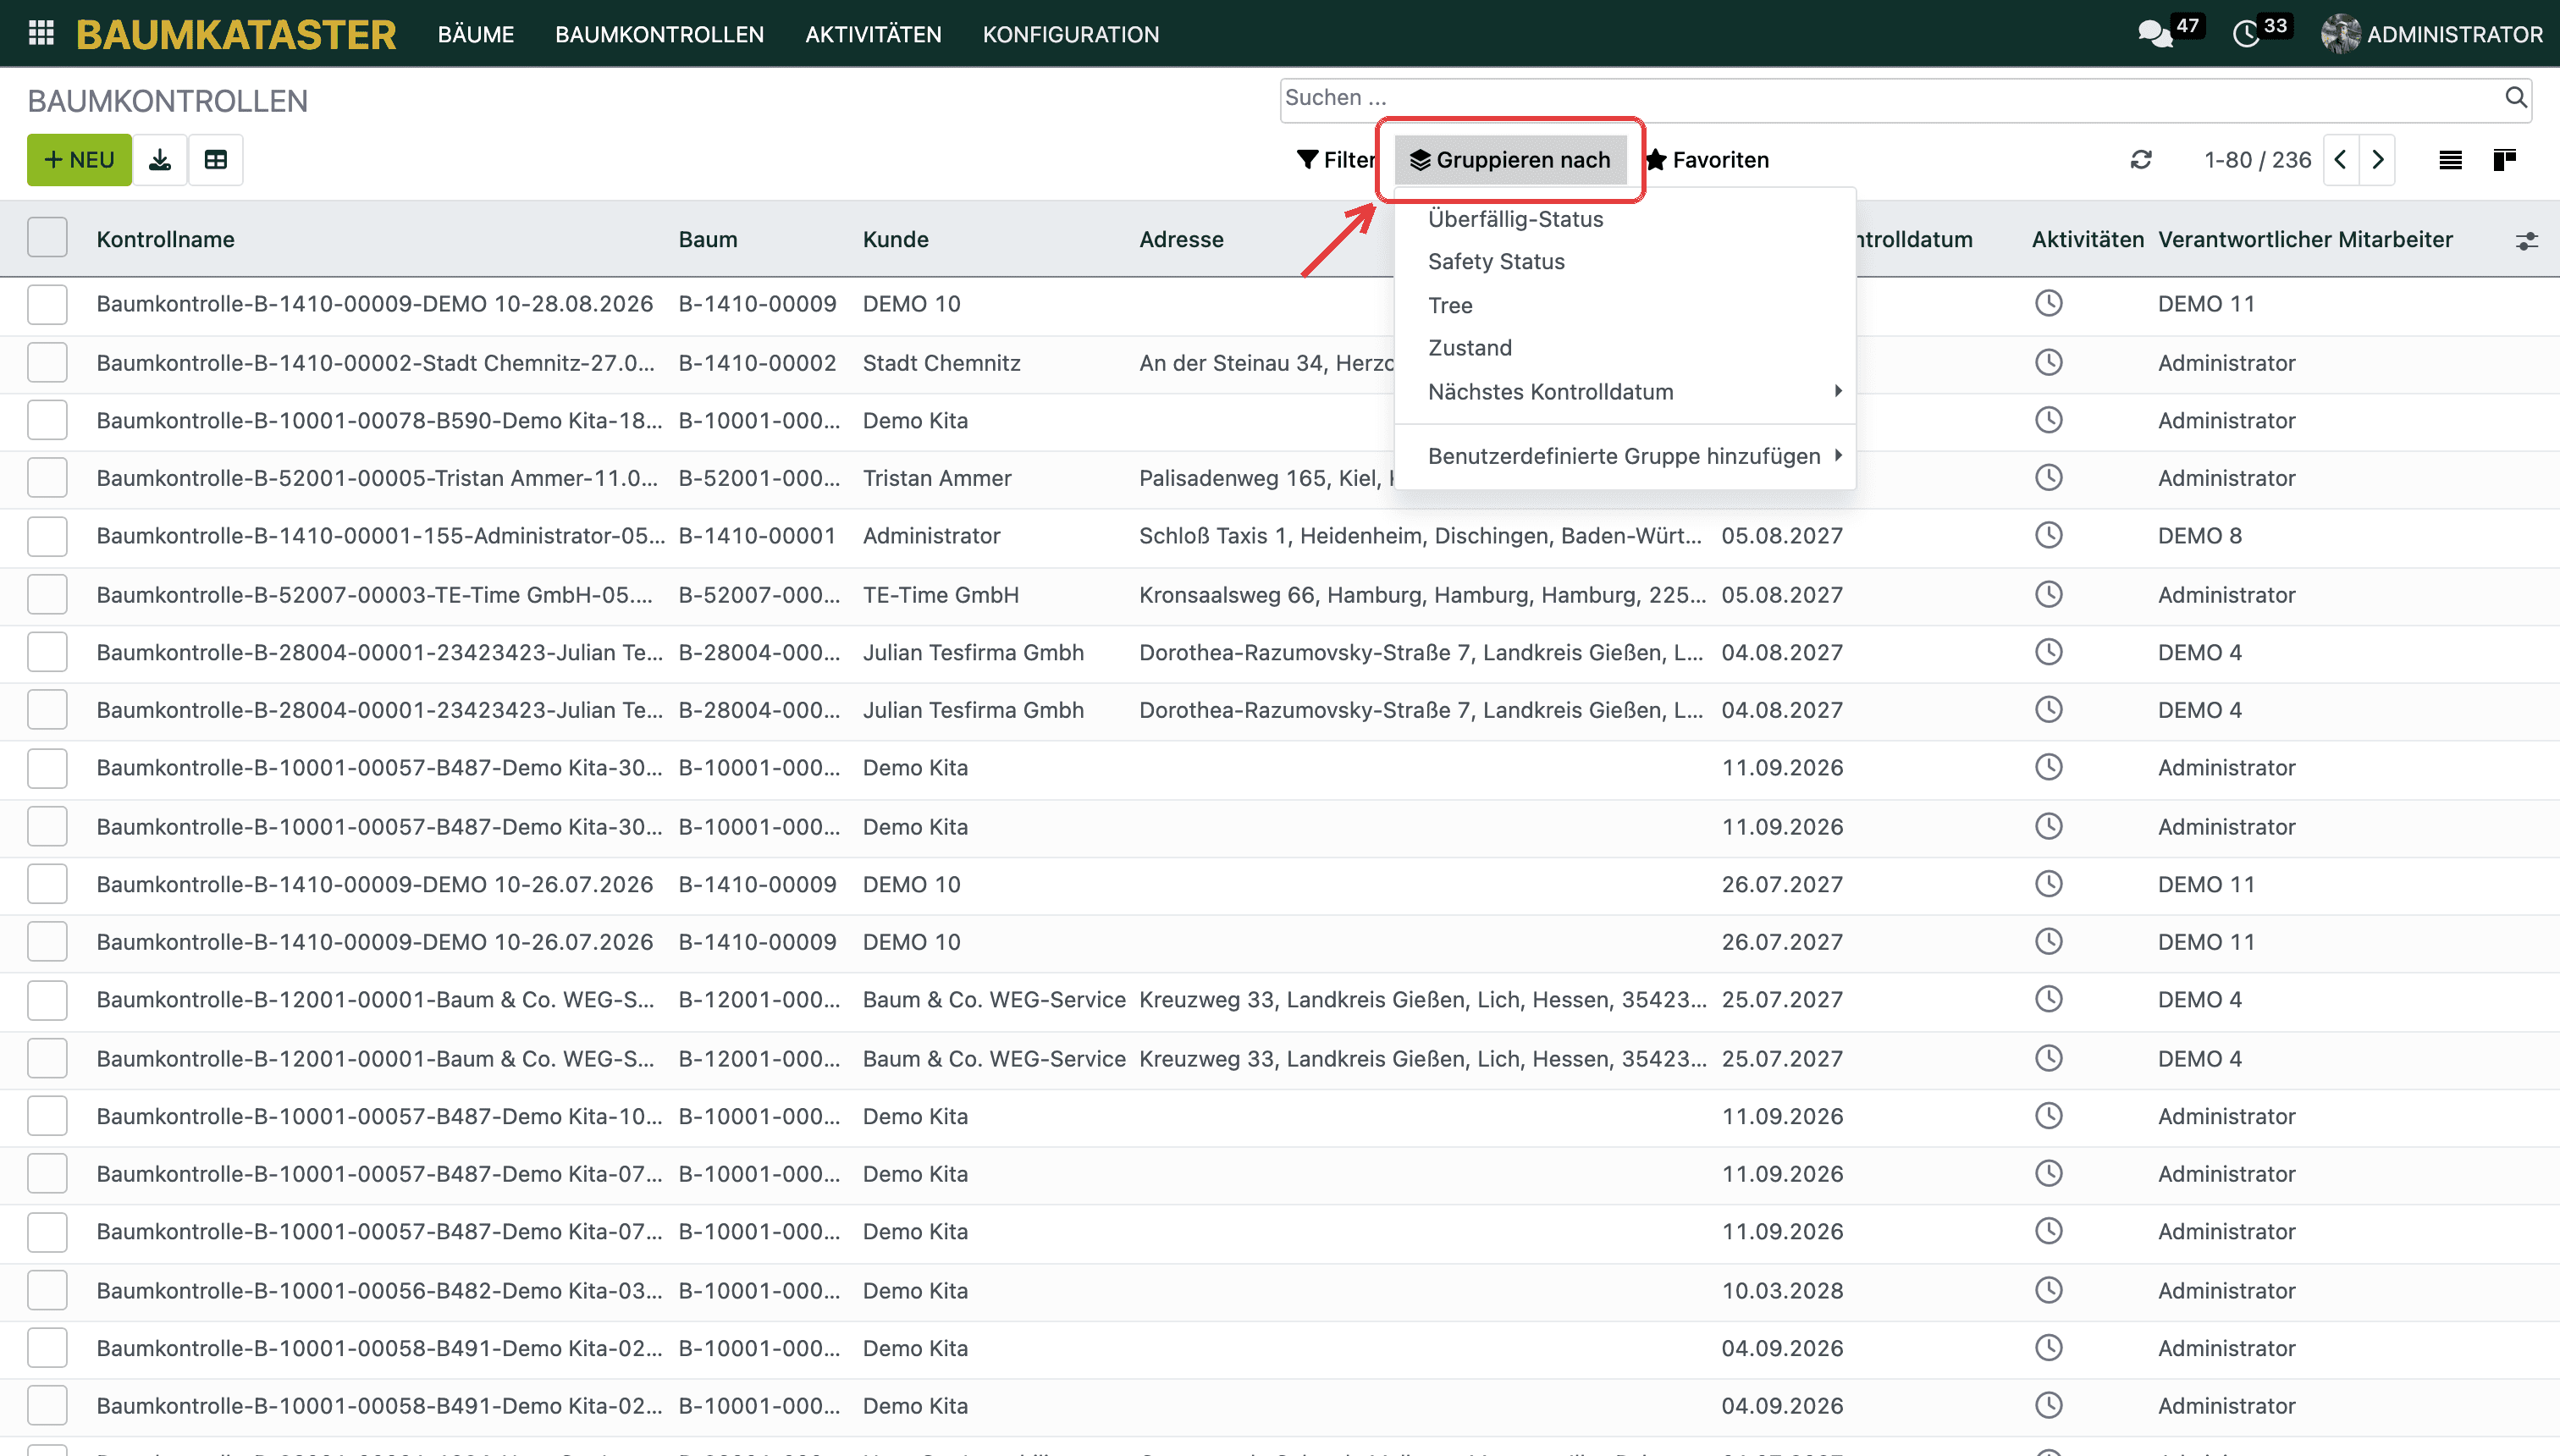Toggle the Gruppieren nach dropdown

click(1510, 160)
